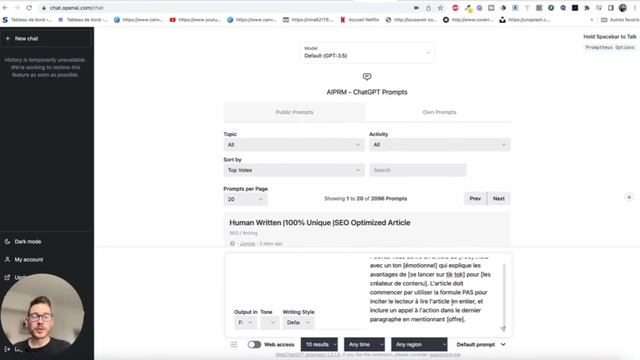Open the blue square extension icon

[x=515, y=8]
